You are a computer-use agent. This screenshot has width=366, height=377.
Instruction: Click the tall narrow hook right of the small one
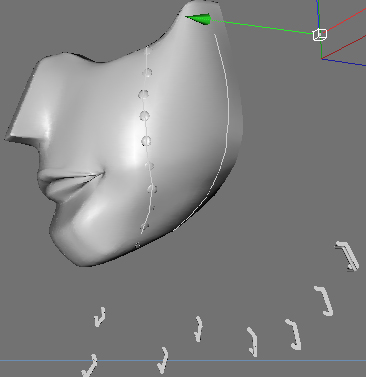click(253, 342)
